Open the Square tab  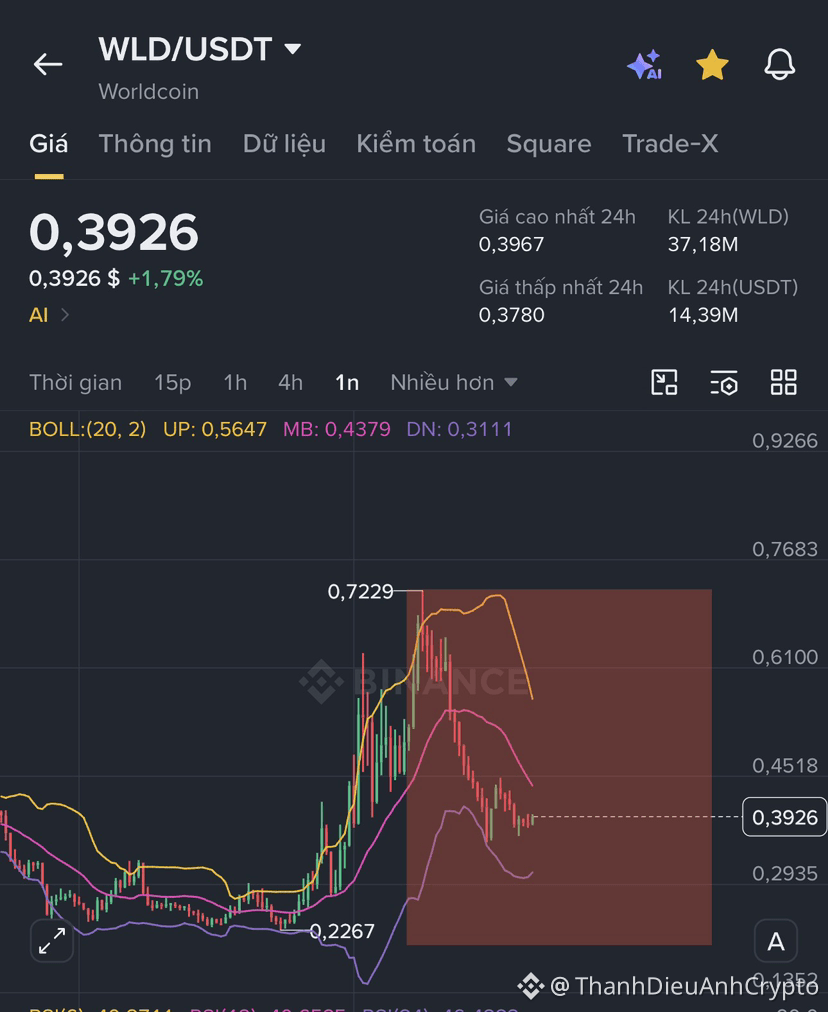(x=549, y=144)
